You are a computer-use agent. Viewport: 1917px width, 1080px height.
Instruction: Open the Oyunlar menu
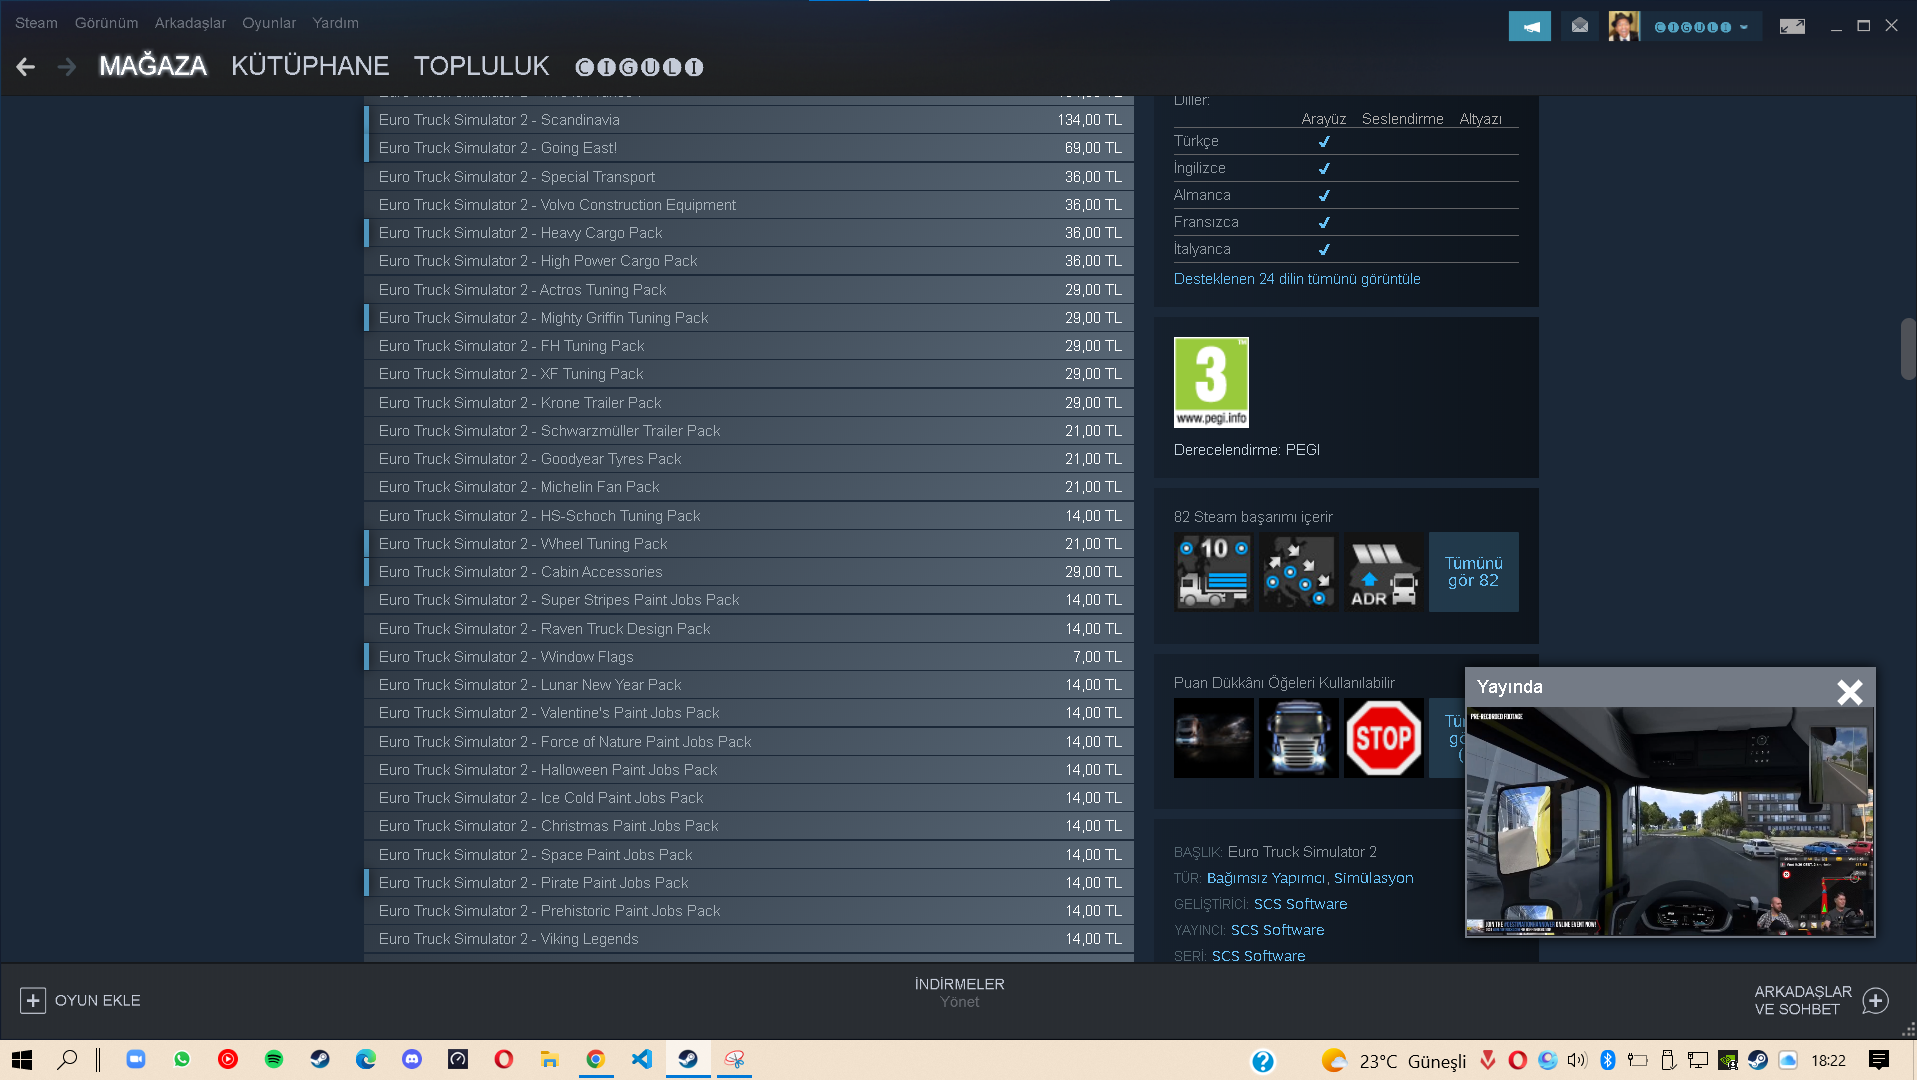pos(269,22)
